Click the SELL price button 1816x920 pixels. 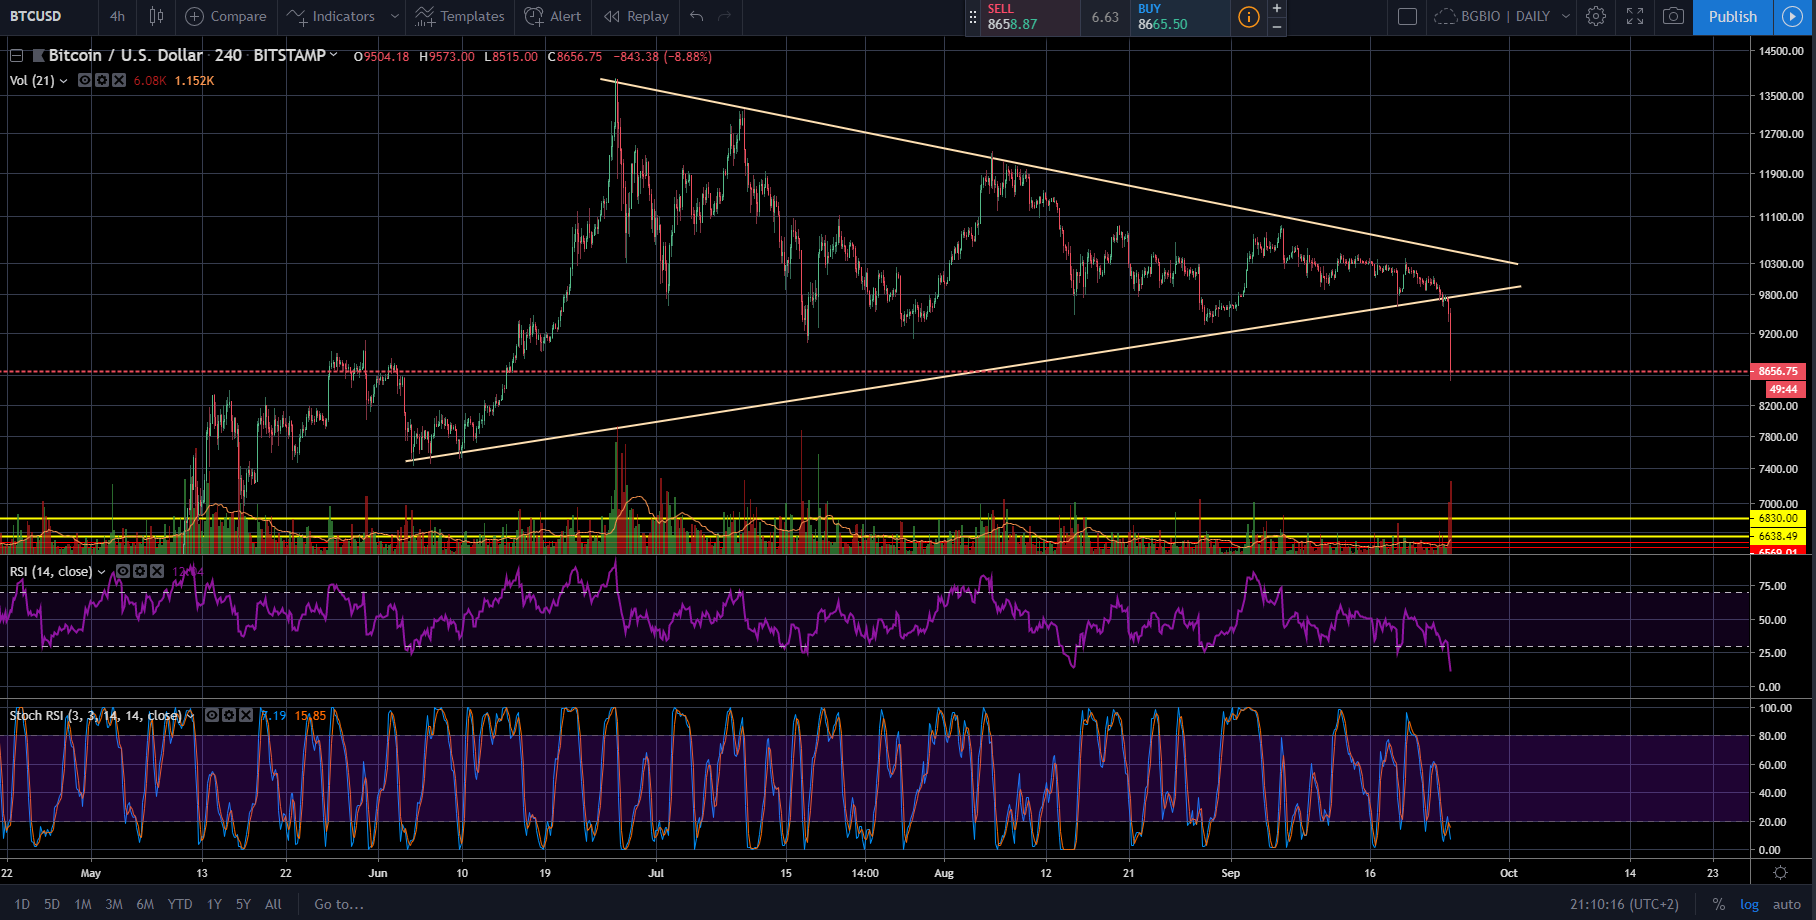pyautogui.click(x=1020, y=17)
